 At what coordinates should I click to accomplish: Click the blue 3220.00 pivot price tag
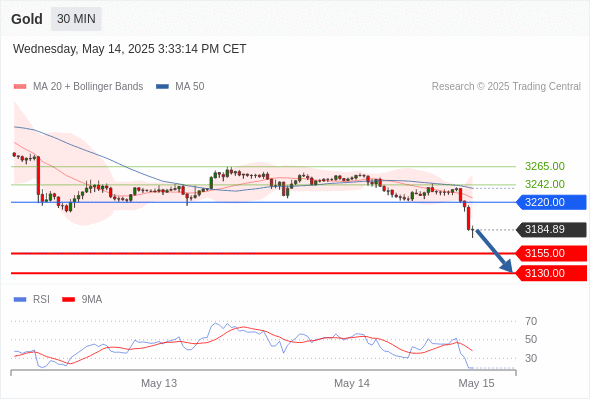[551, 202]
